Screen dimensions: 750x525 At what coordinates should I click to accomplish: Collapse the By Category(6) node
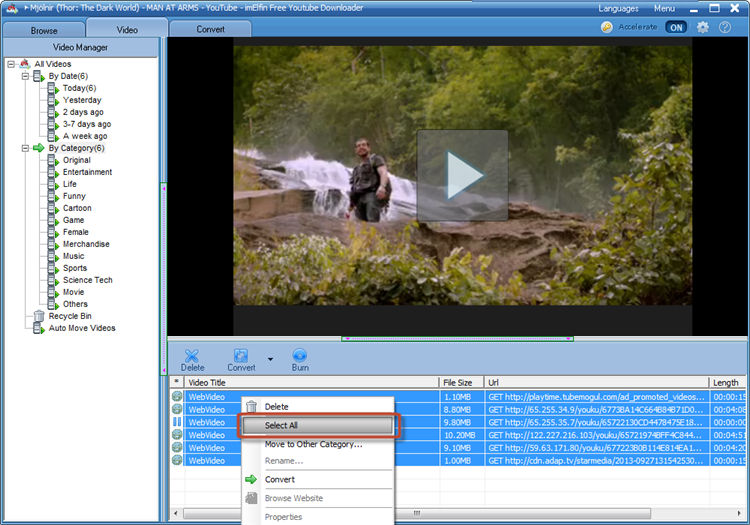pyautogui.click(x=25, y=148)
